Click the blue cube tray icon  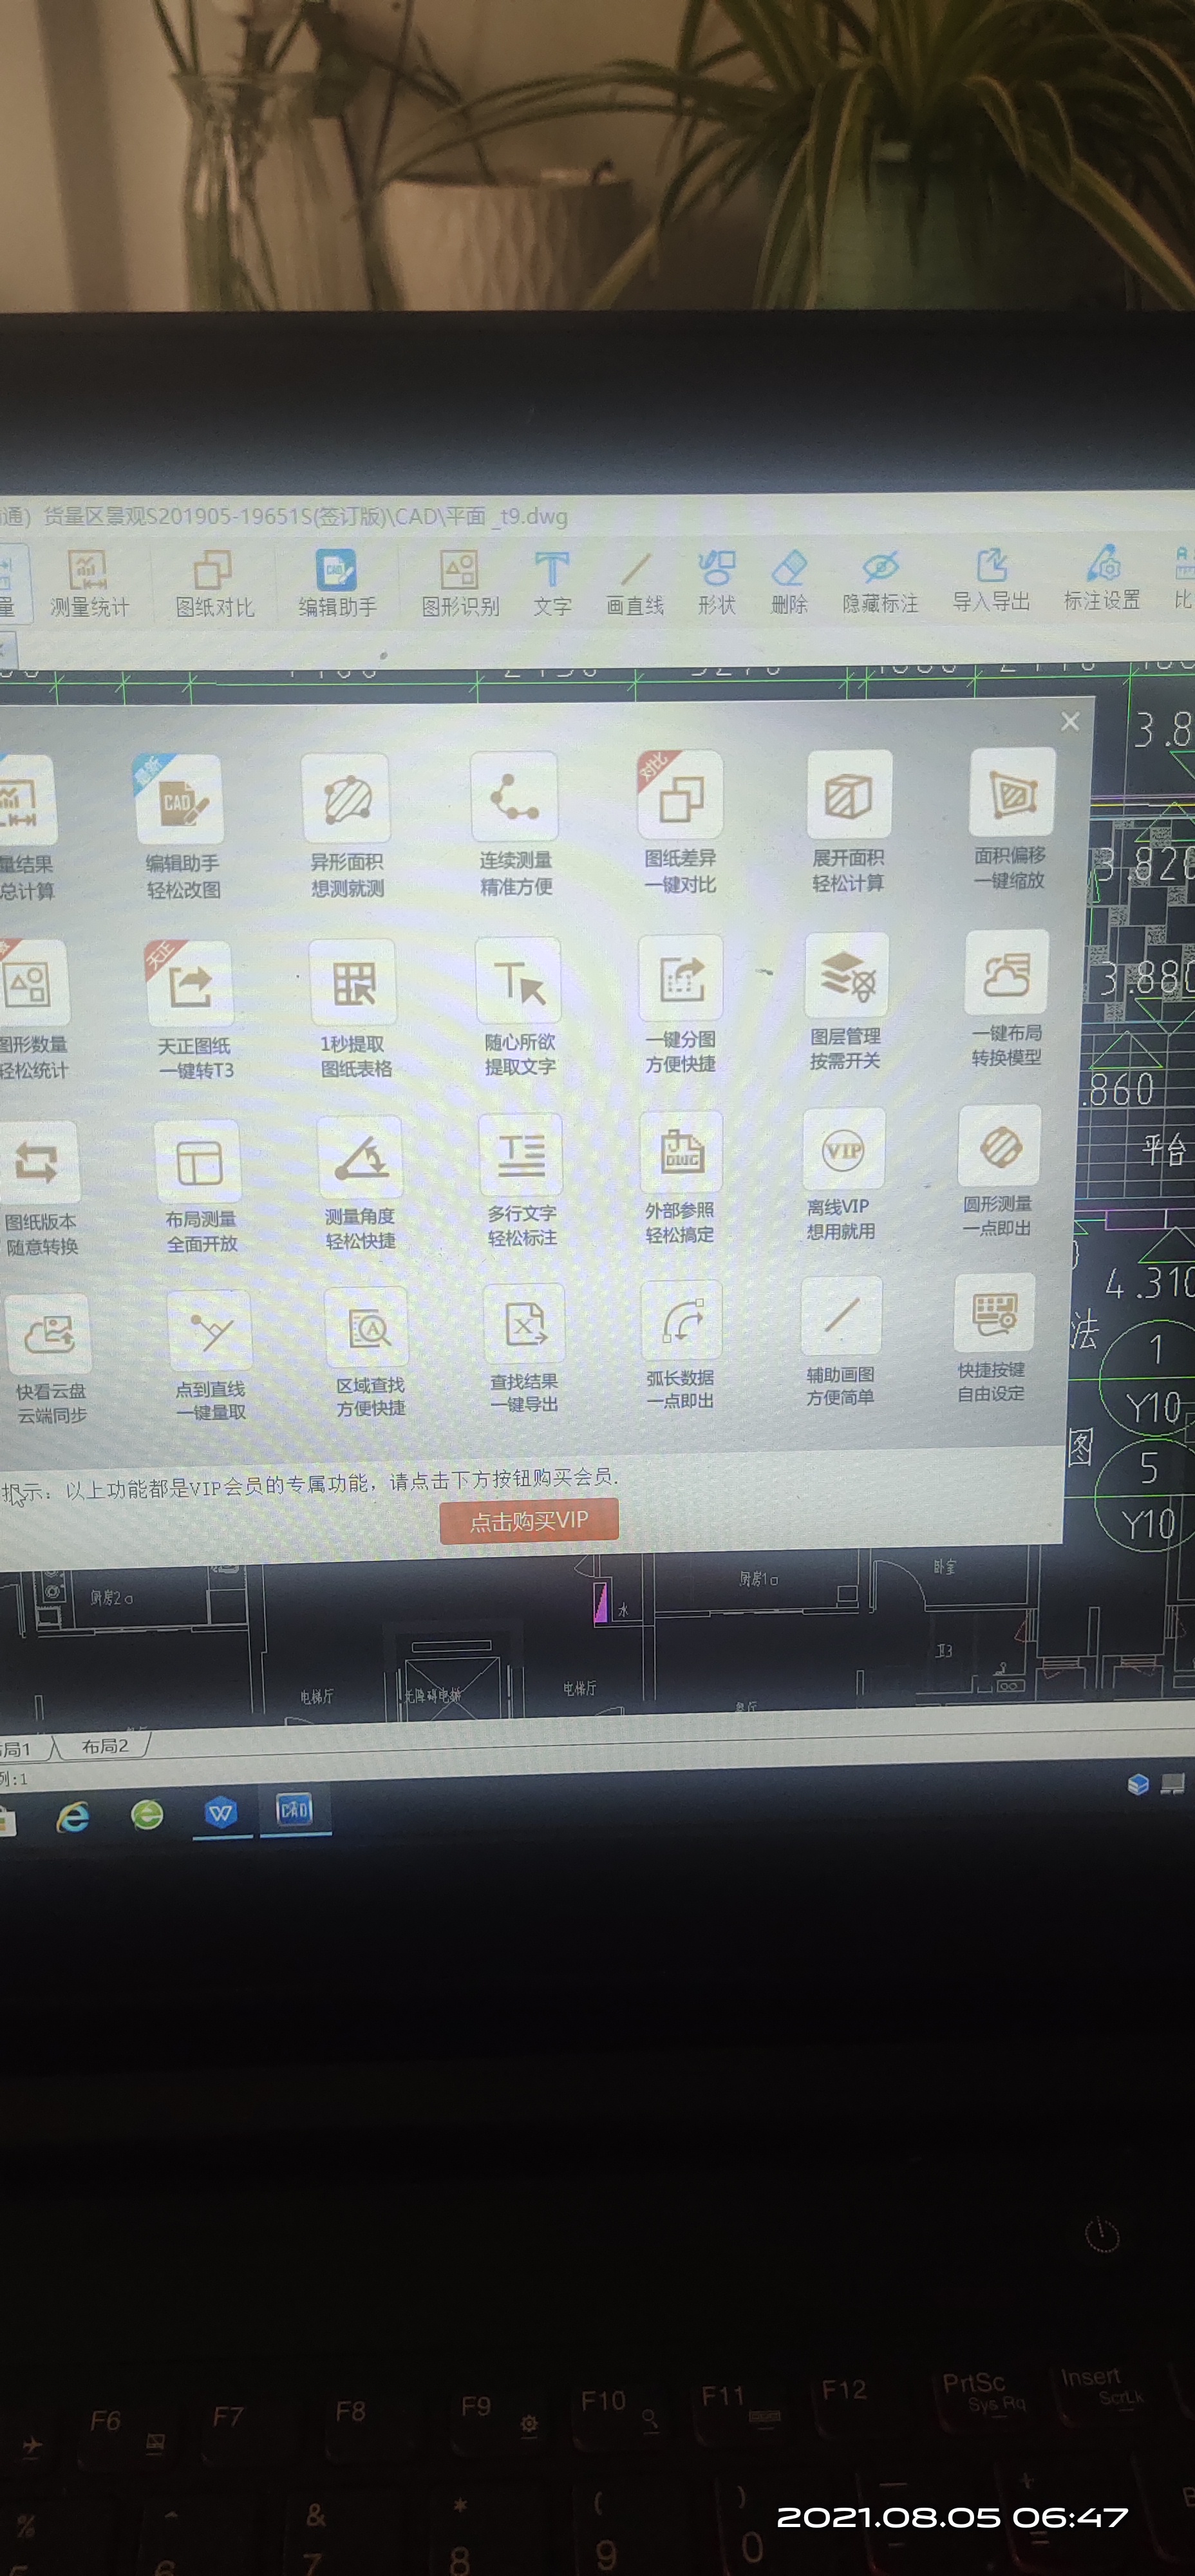(1137, 1784)
